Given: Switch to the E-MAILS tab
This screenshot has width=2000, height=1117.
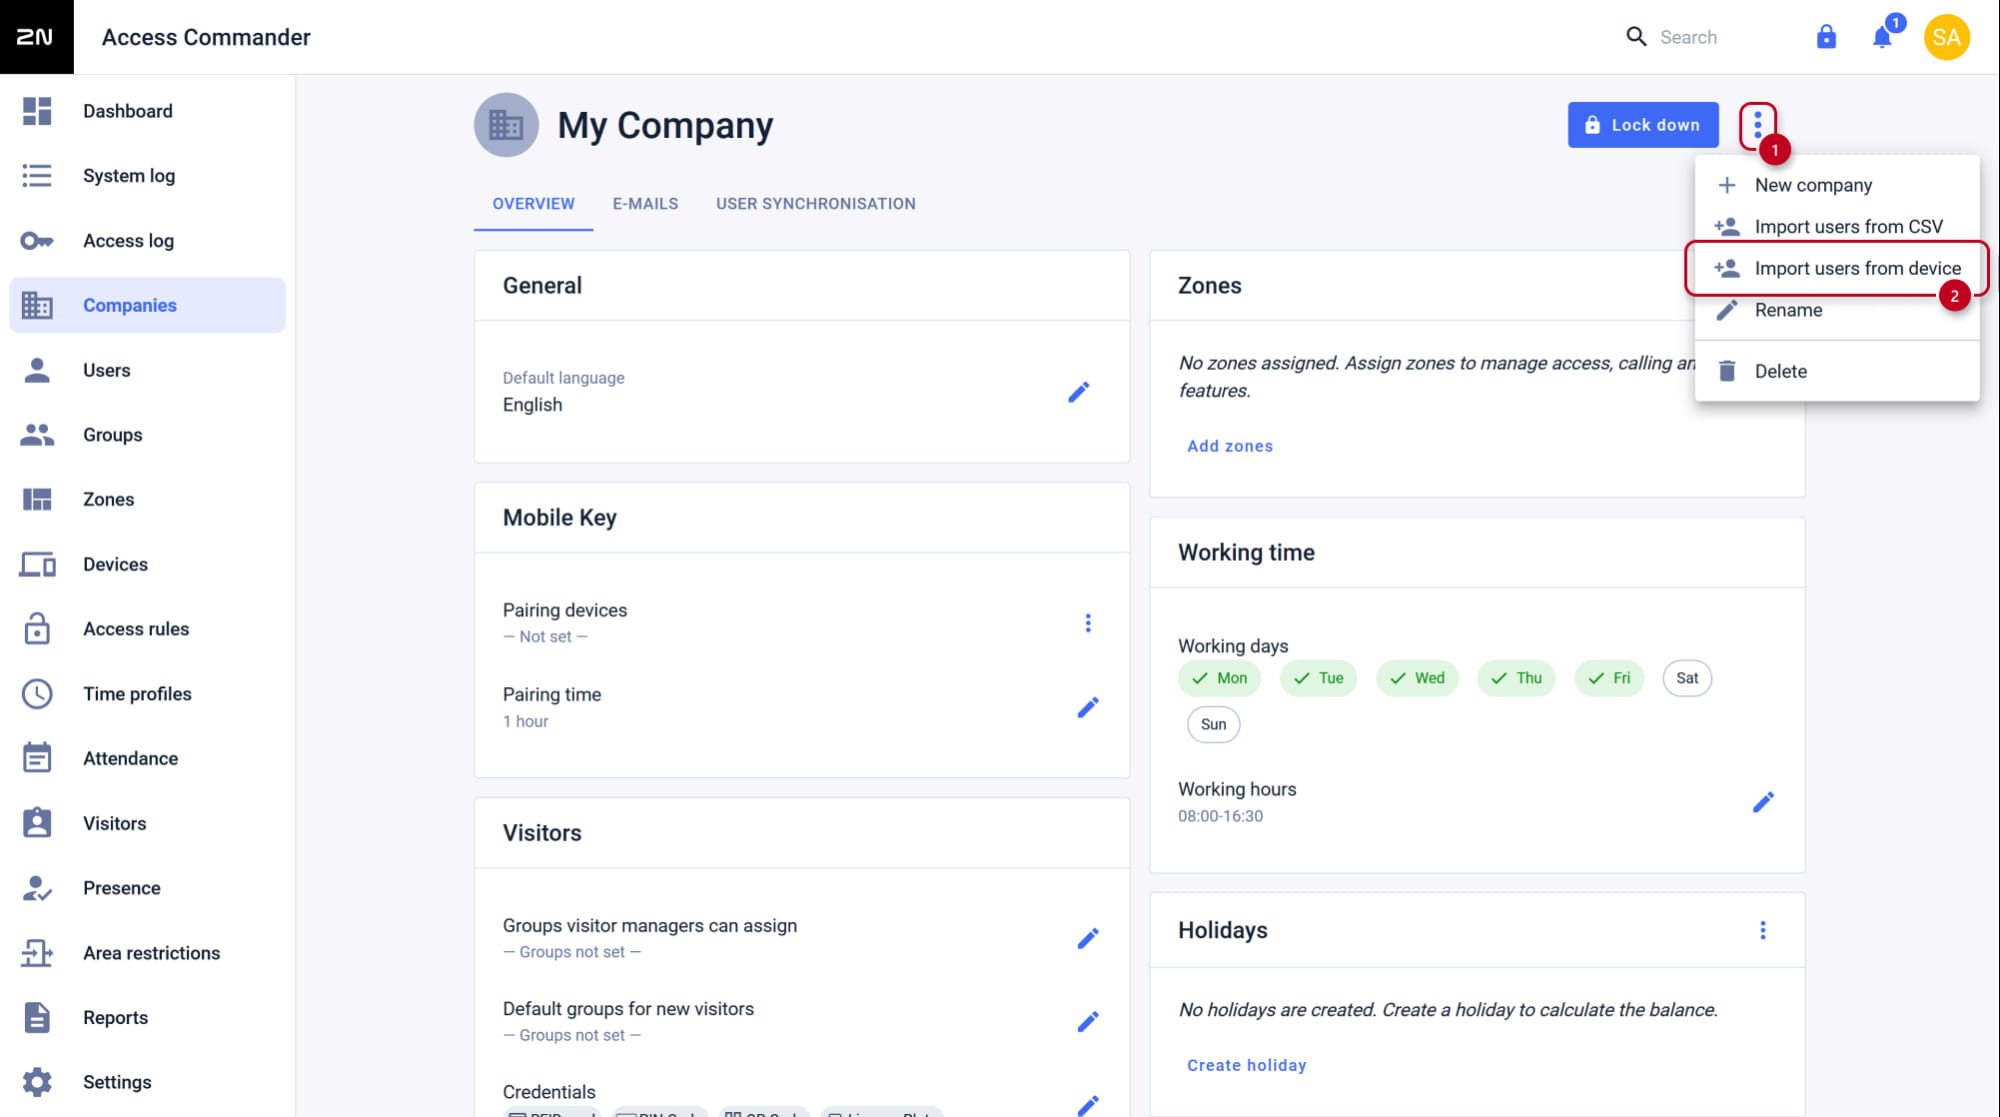Looking at the screenshot, I should (x=645, y=204).
